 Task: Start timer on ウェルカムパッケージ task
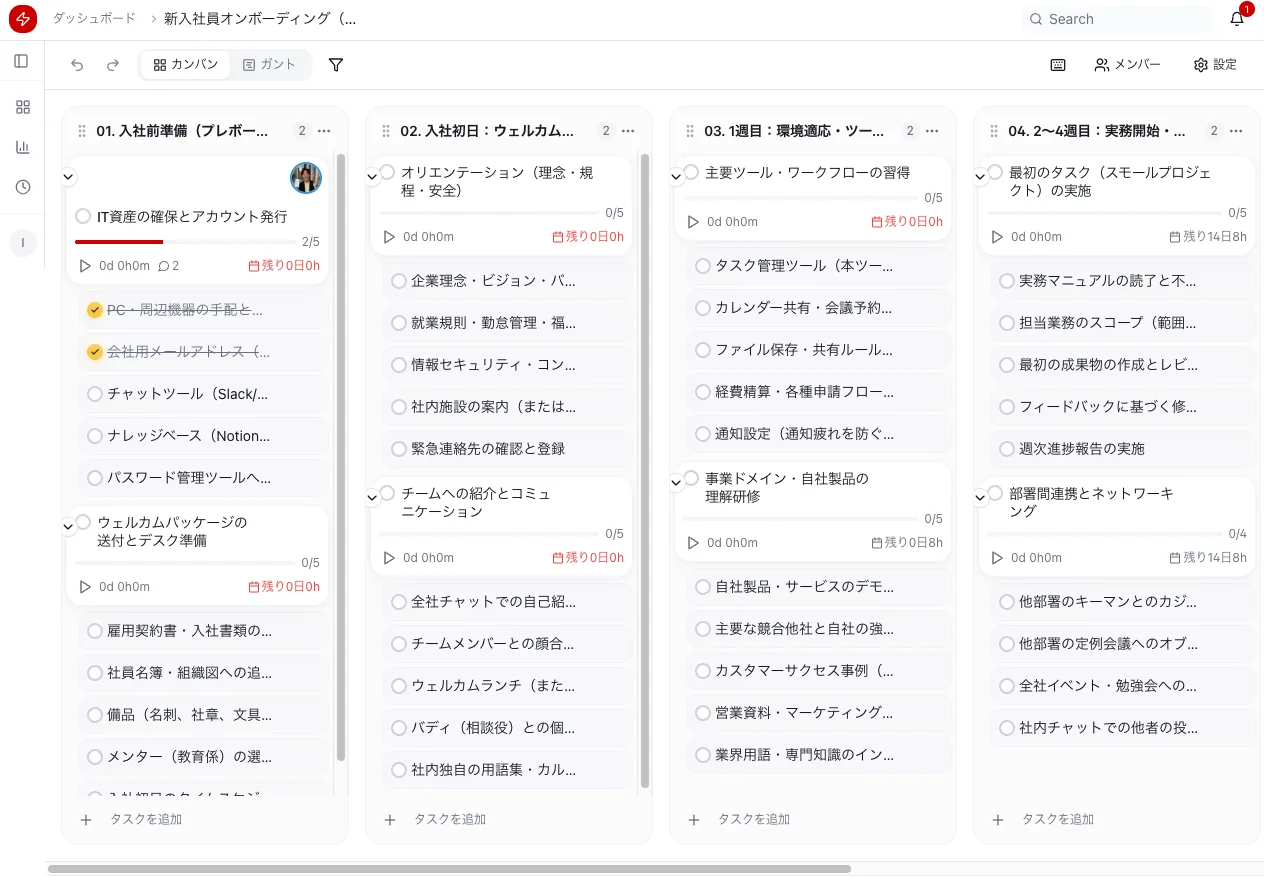pos(85,587)
